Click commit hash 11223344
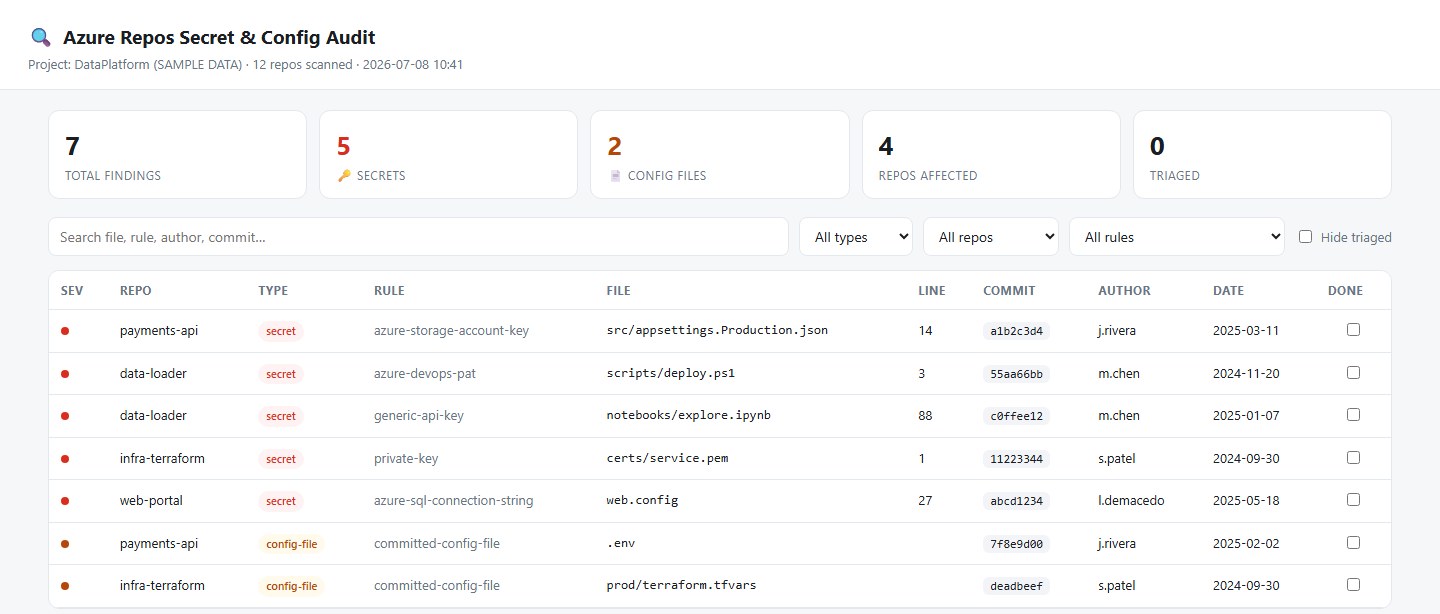 (x=1016, y=459)
